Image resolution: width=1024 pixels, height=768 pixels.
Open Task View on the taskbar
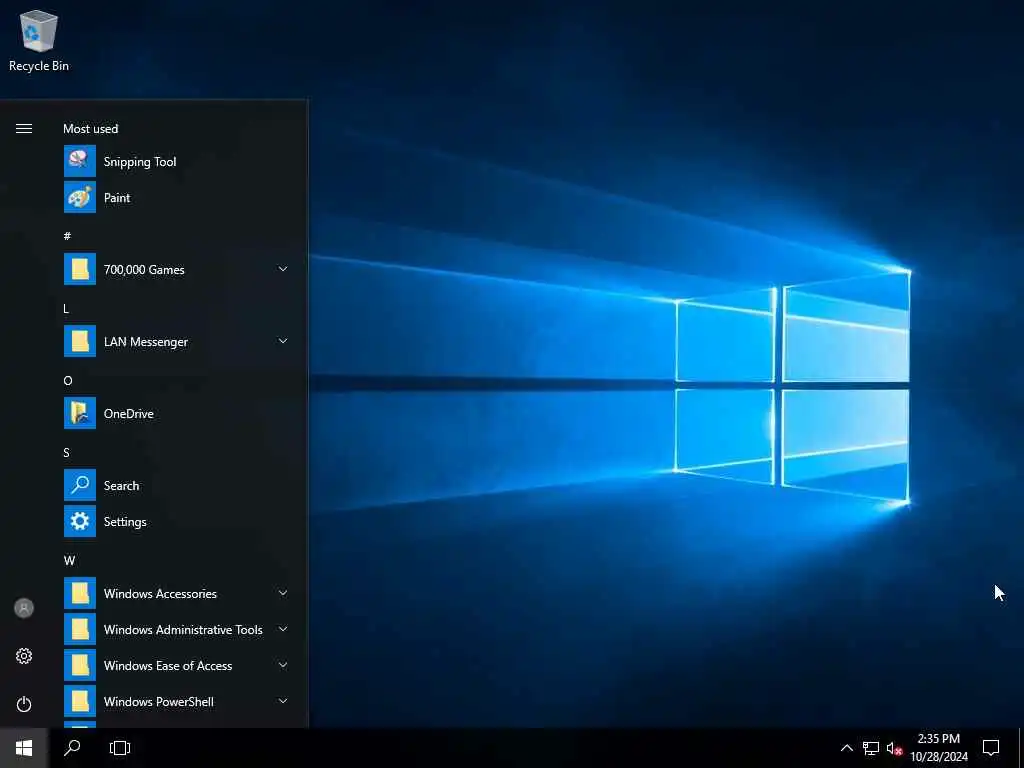tap(120, 748)
